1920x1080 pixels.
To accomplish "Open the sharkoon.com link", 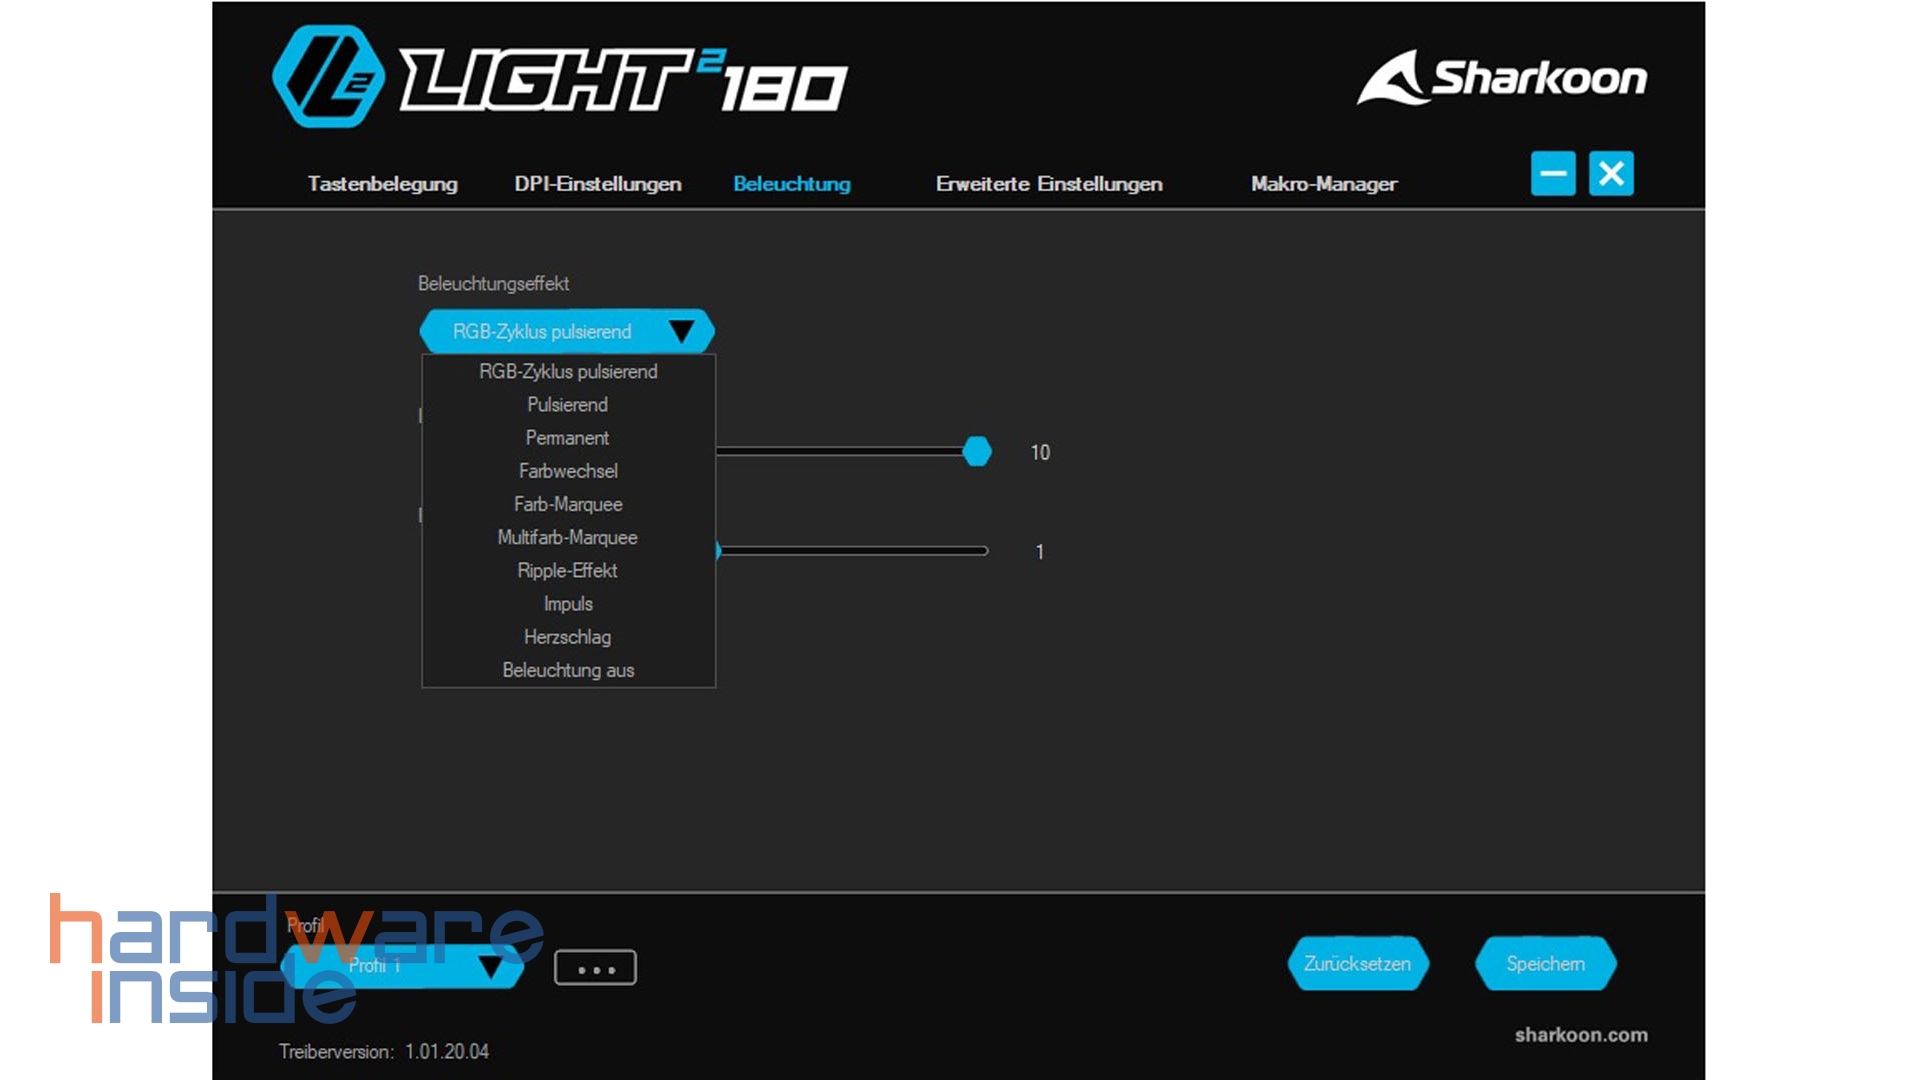I will [x=1581, y=1035].
